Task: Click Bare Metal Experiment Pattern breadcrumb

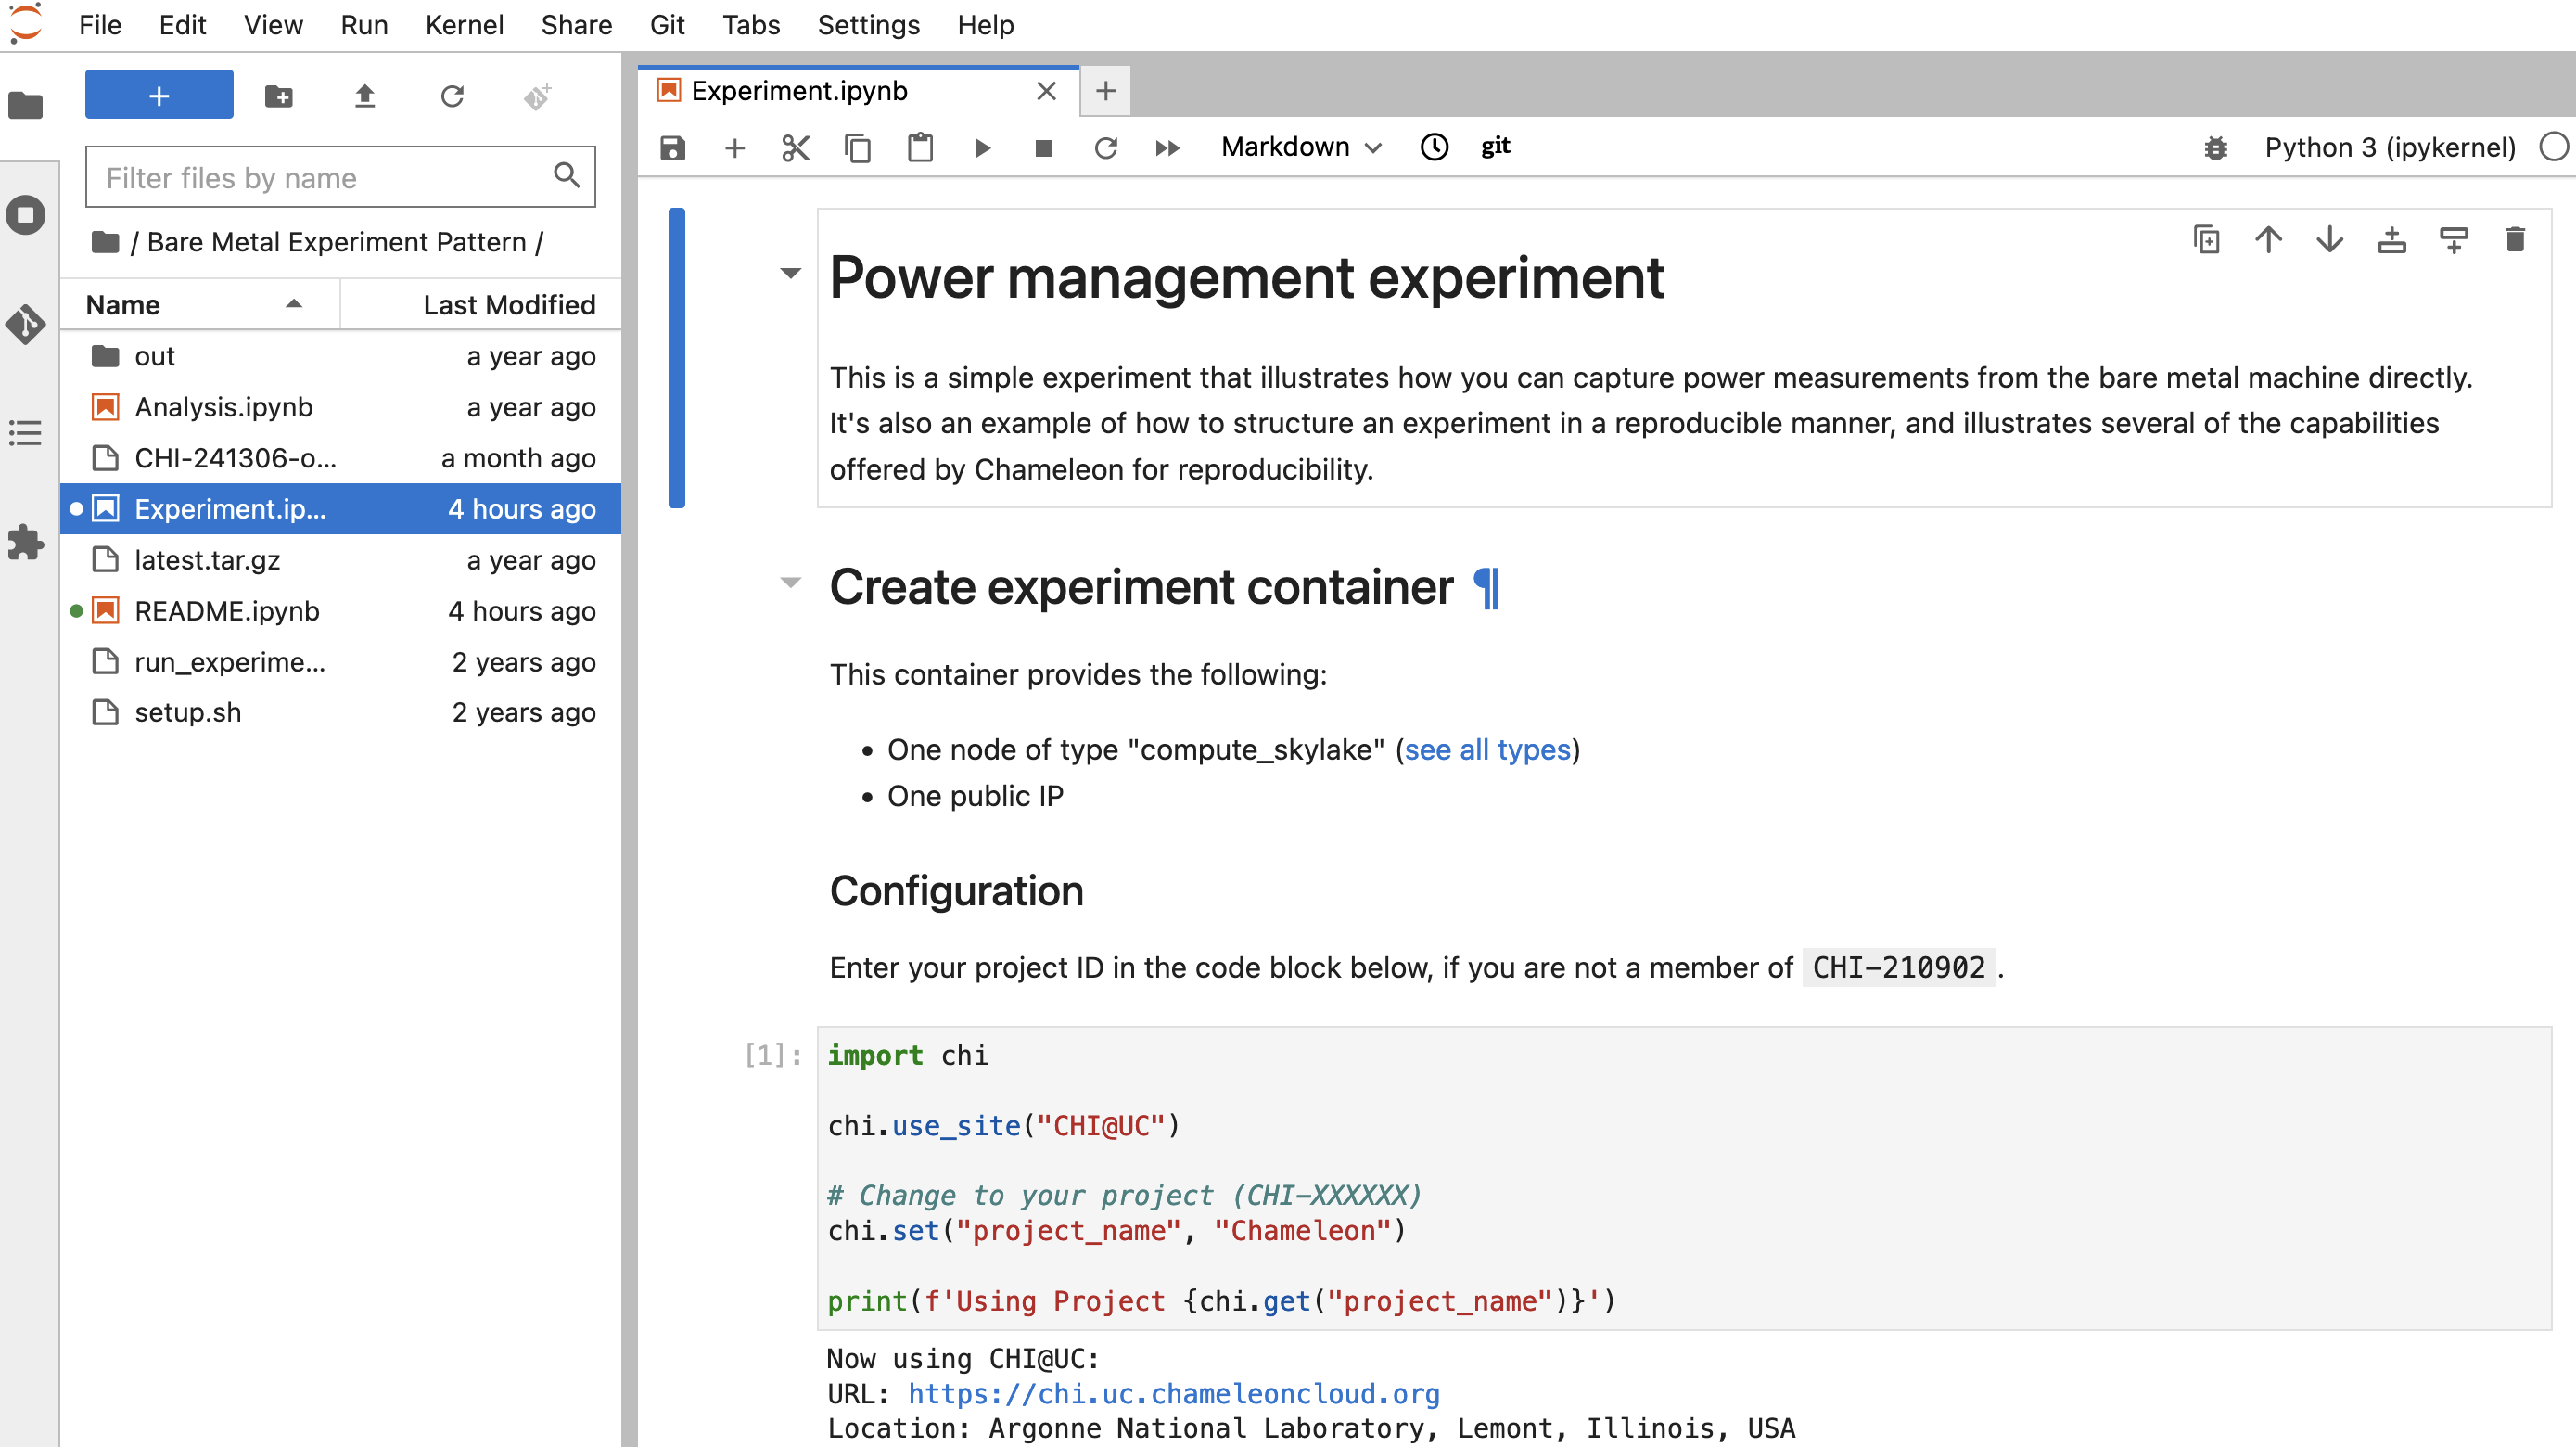Action: click(336, 242)
